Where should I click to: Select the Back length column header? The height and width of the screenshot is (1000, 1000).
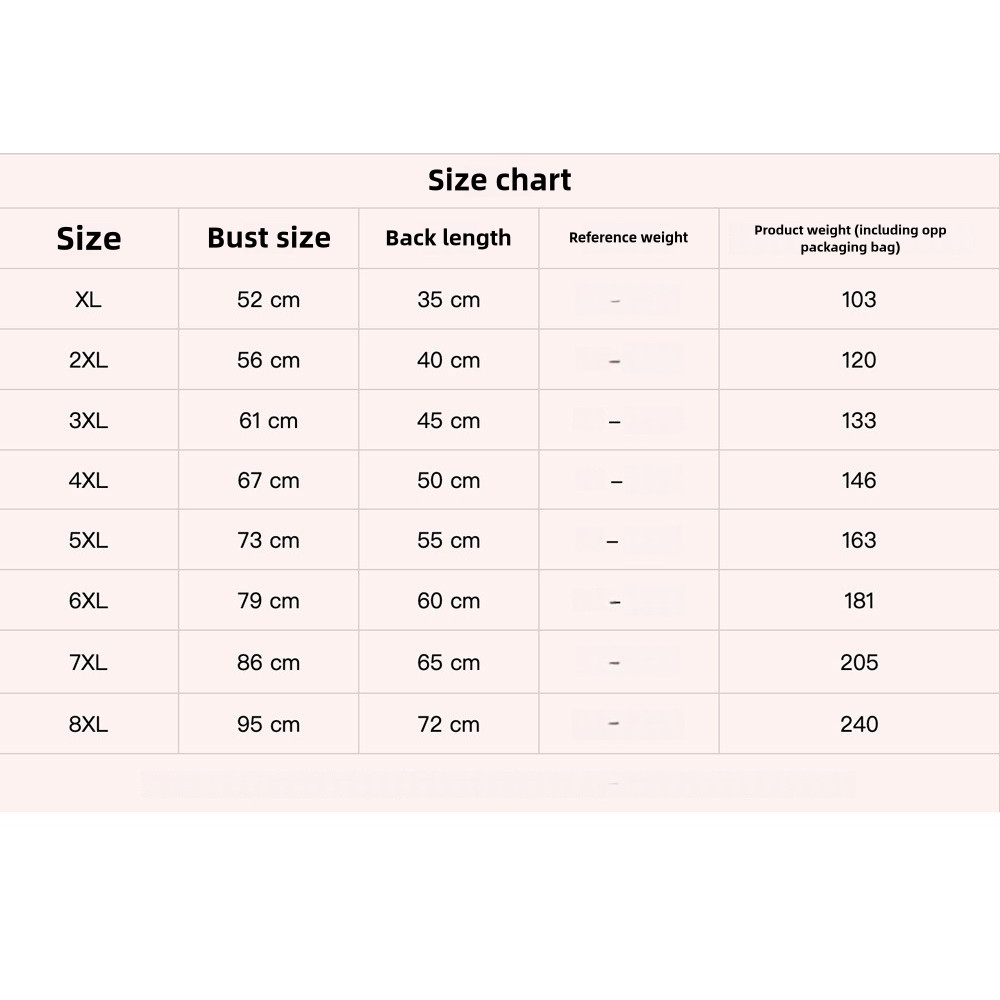tap(448, 238)
